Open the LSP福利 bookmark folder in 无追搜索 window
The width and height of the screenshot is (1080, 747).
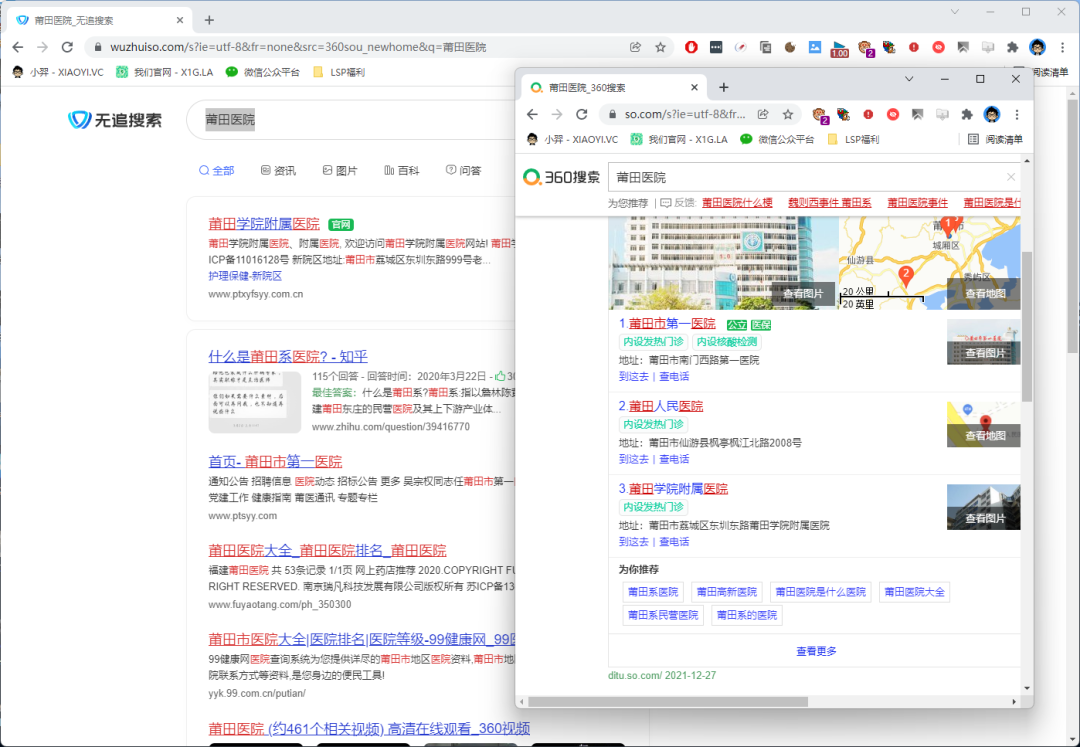coord(338,72)
